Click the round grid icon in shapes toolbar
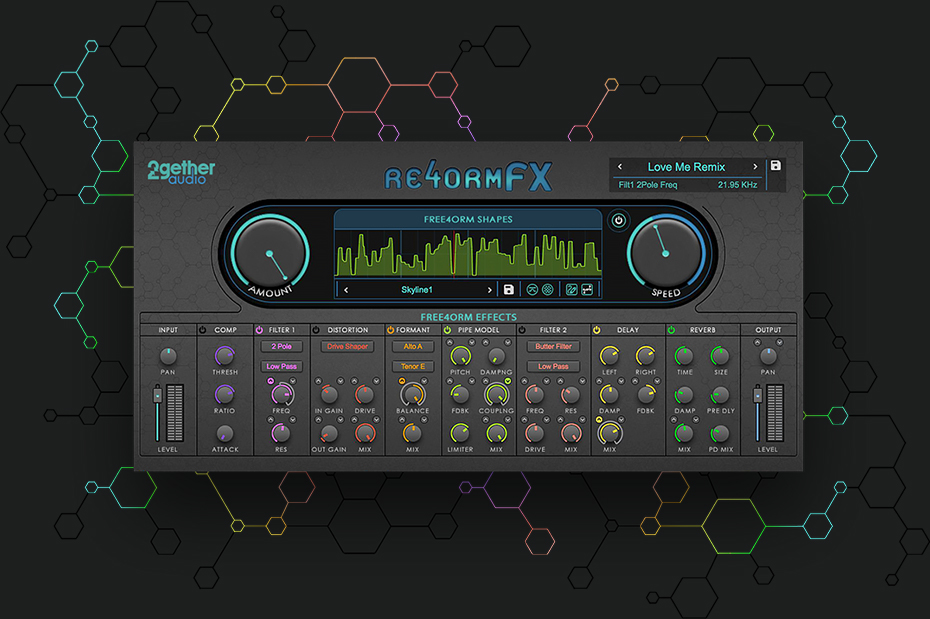 tap(547, 290)
